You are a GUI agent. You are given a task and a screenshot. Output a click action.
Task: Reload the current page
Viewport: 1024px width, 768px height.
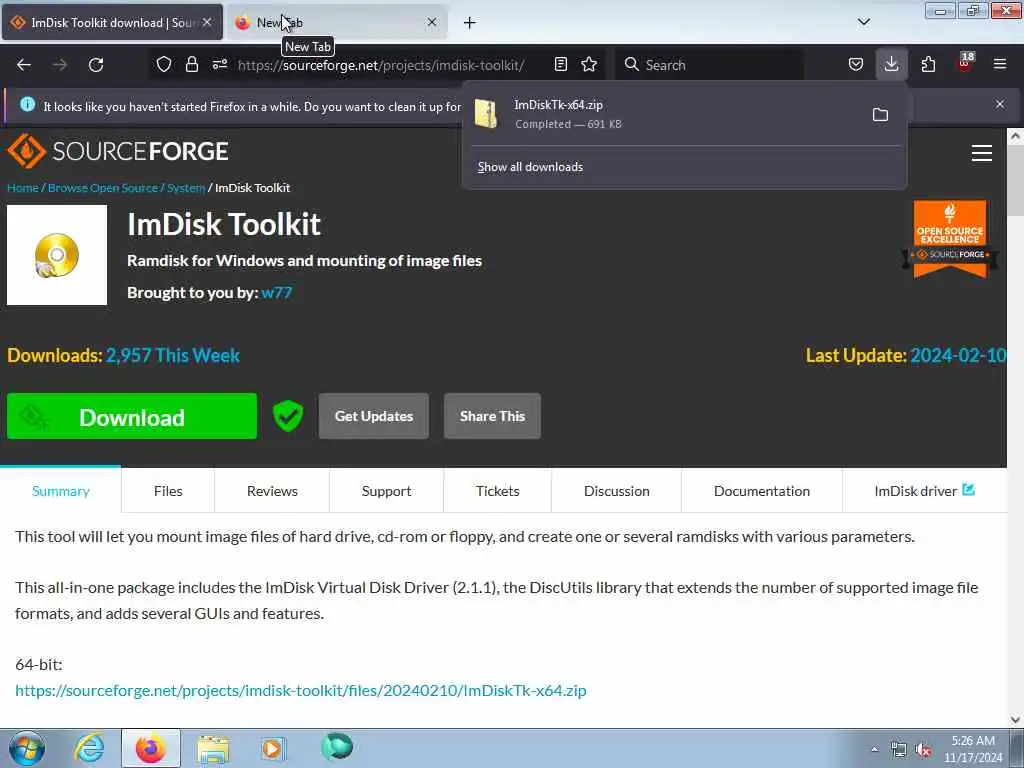(x=96, y=65)
